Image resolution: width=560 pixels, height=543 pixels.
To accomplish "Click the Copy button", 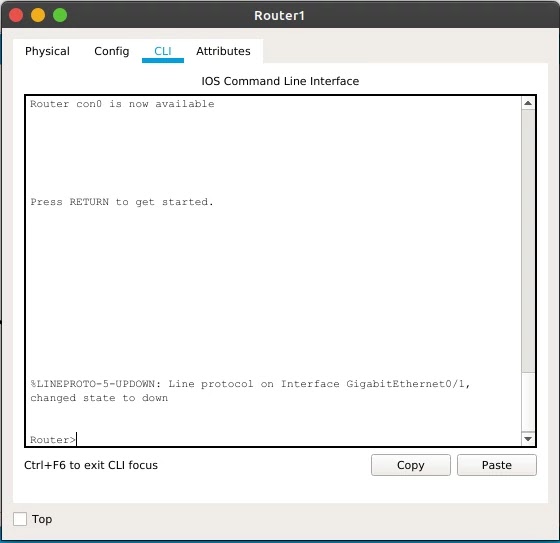I will (x=411, y=465).
